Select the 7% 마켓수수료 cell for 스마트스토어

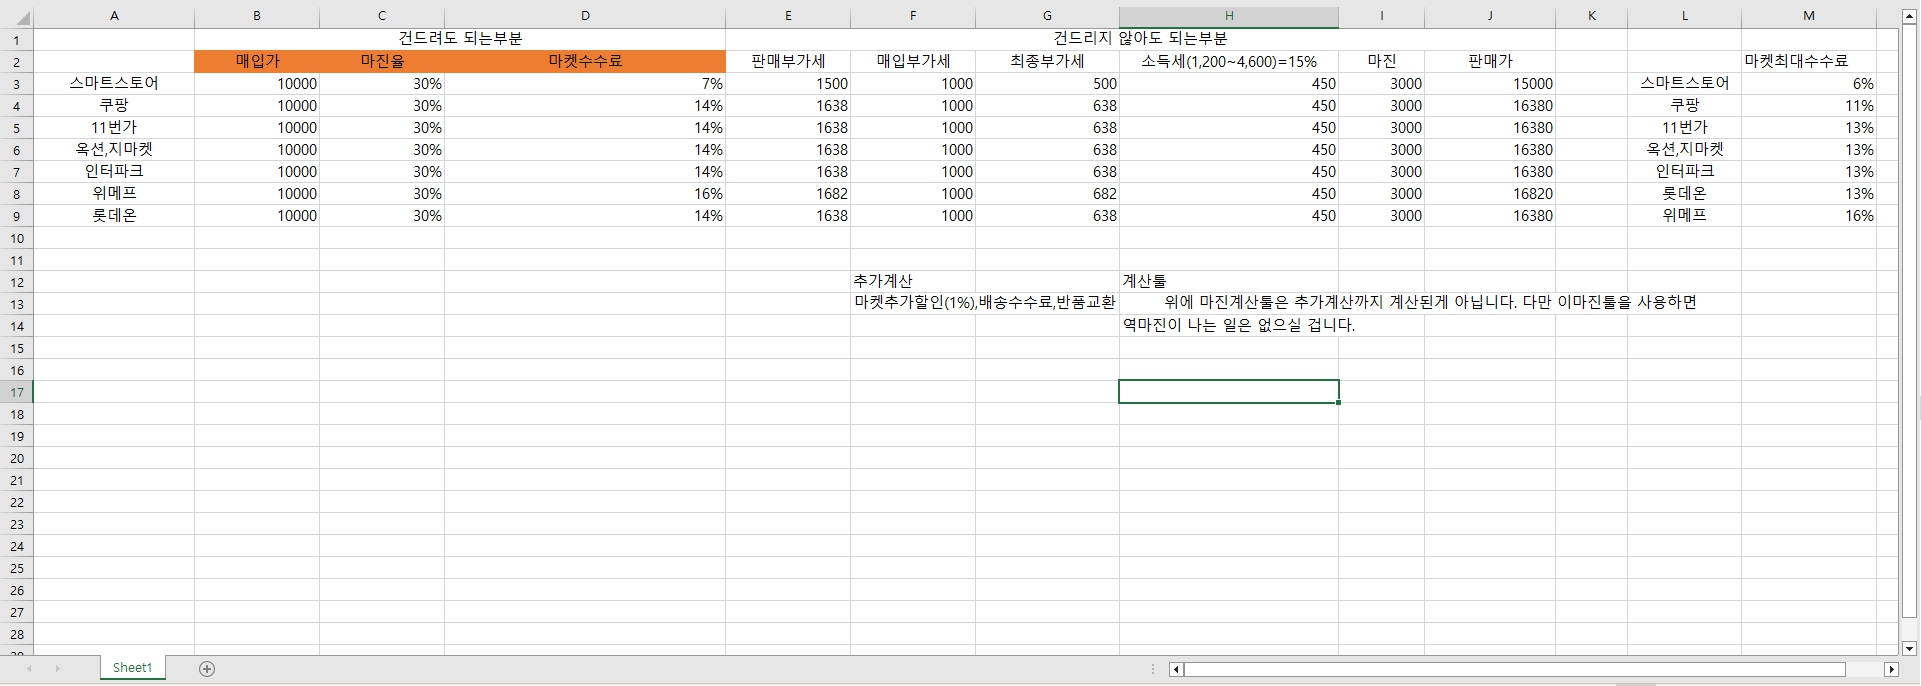tap(585, 84)
